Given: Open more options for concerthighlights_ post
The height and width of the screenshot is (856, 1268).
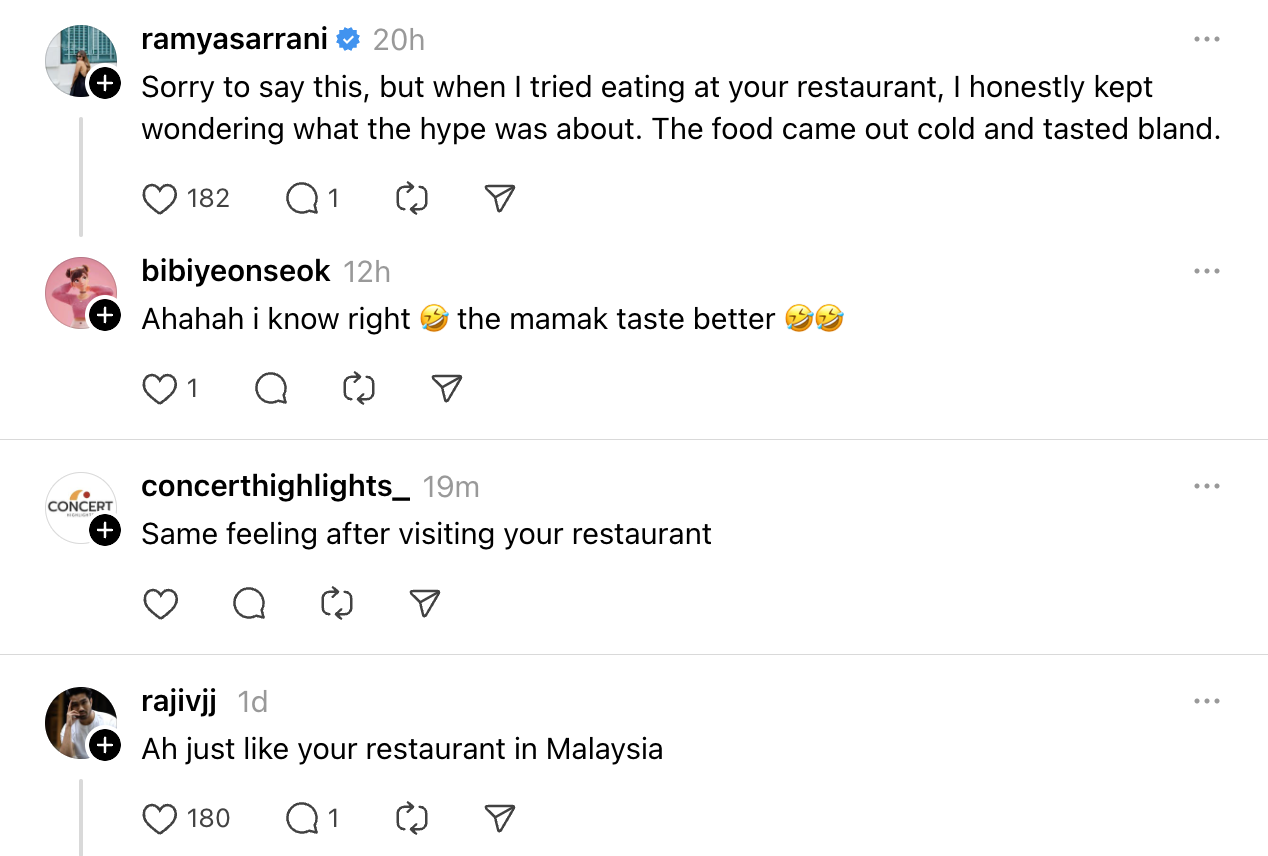Looking at the screenshot, I should [x=1207, y=486].
